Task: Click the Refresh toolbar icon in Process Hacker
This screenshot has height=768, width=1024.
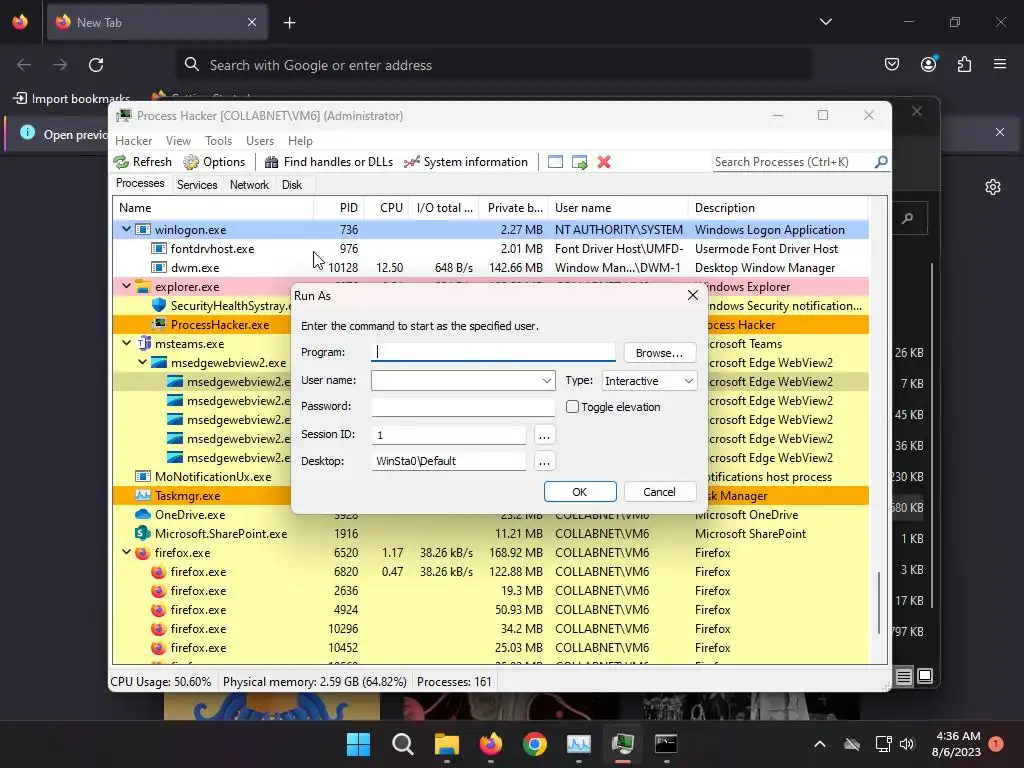Action: [142, 162]
